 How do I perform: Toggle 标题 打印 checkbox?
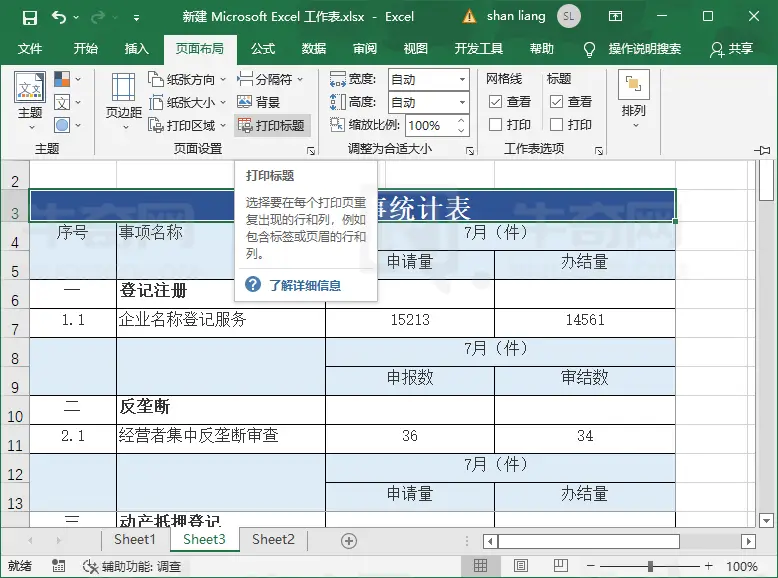coord(556,125)
